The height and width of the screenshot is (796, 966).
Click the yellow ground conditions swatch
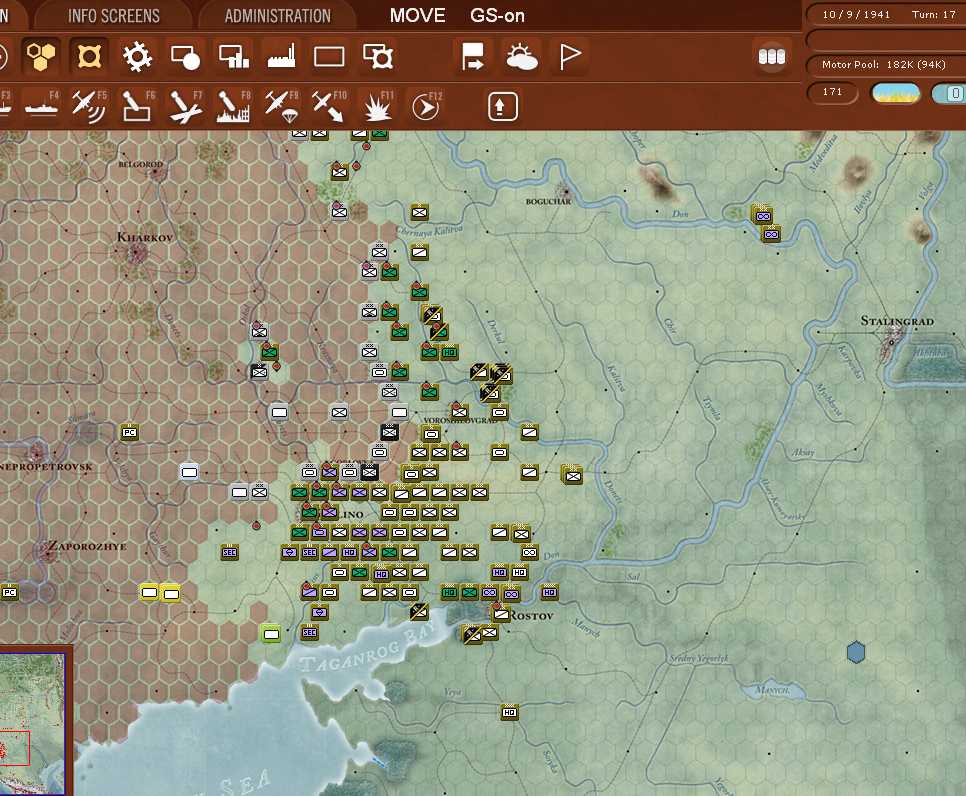coord(895,92)
